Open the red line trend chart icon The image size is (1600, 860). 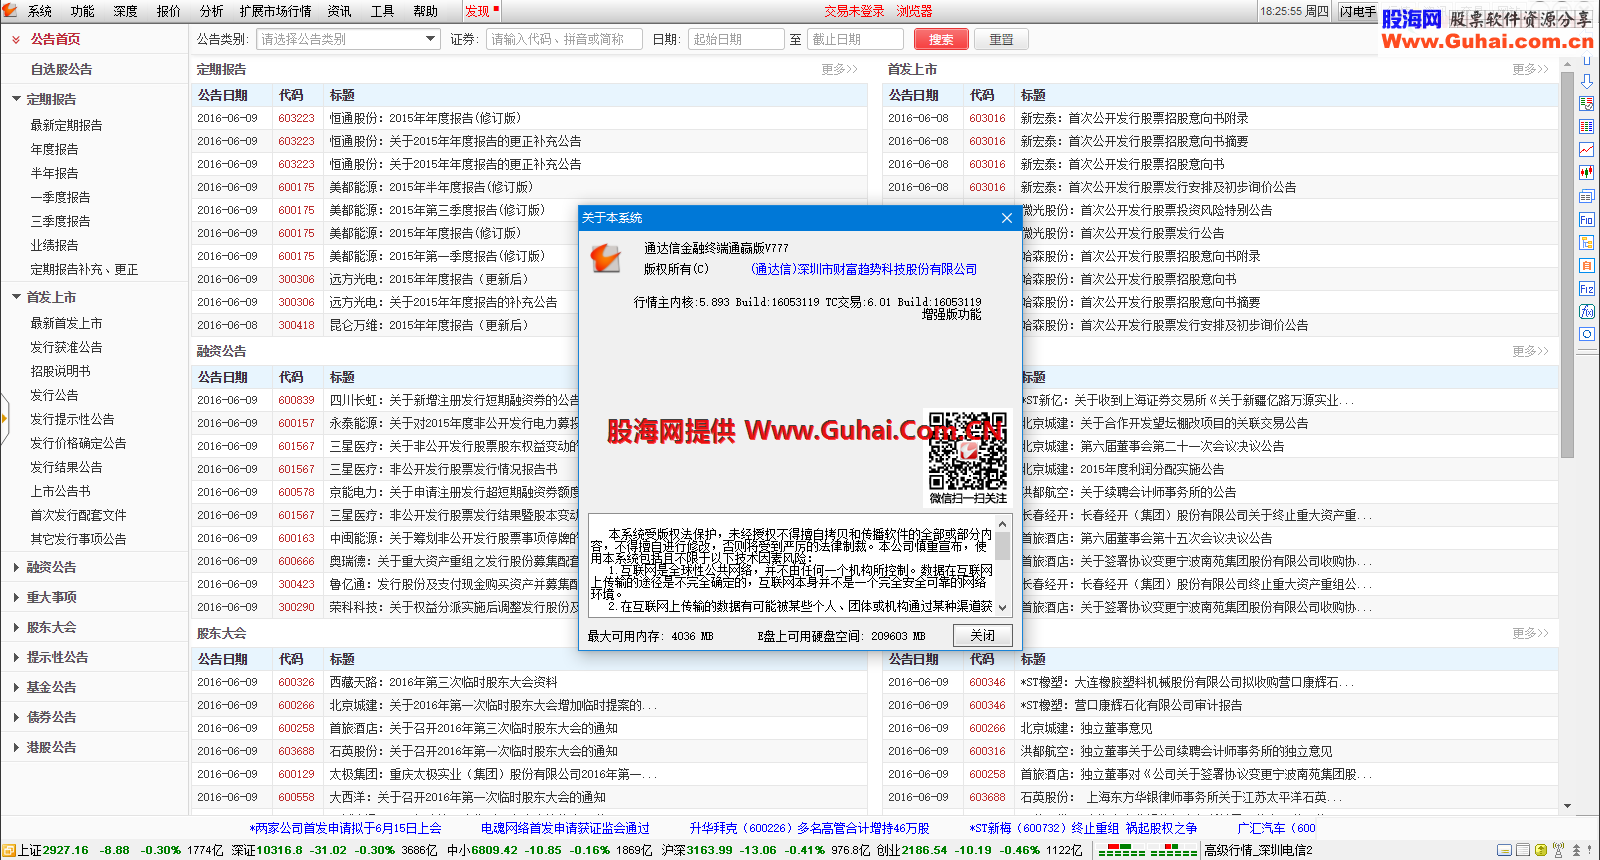1586,150
